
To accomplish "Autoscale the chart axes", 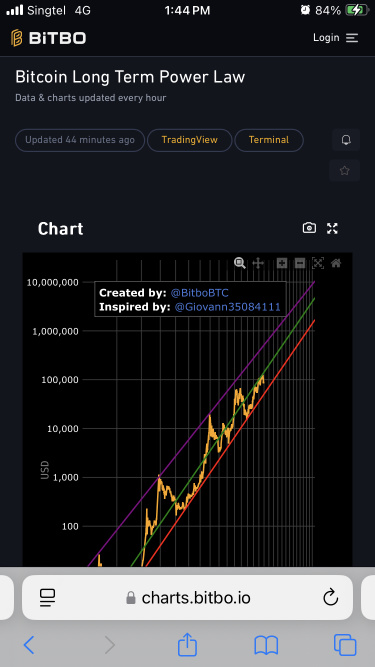I will [318, 263].
